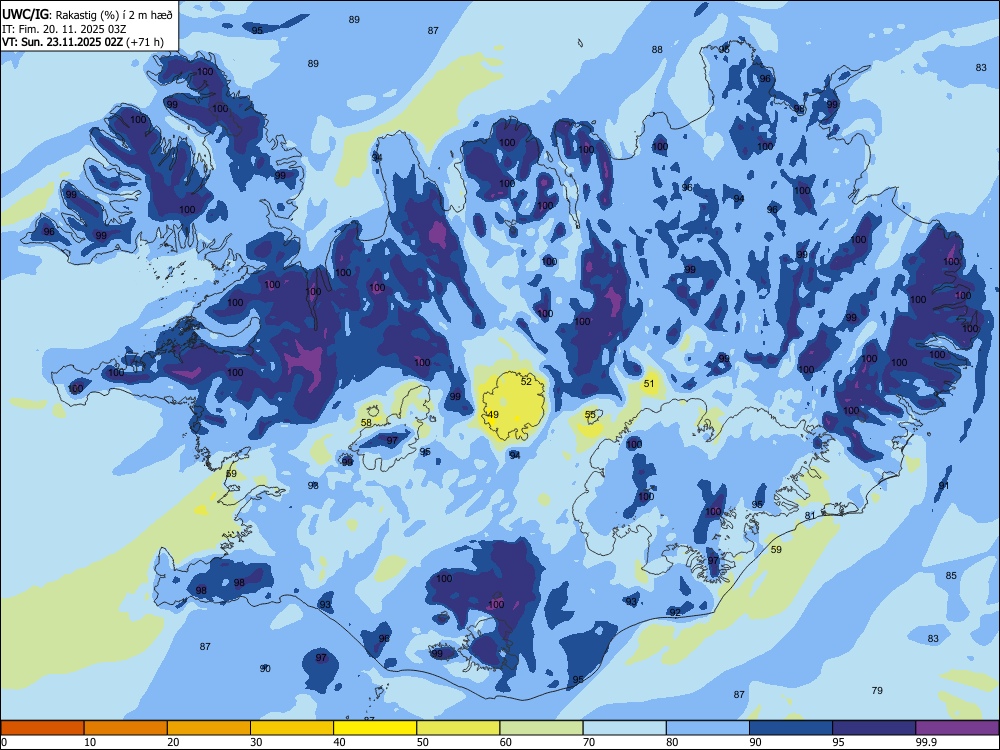Click the '81' value on the southeast coast
Viewport: 1000px width, 750px height.
810,515
